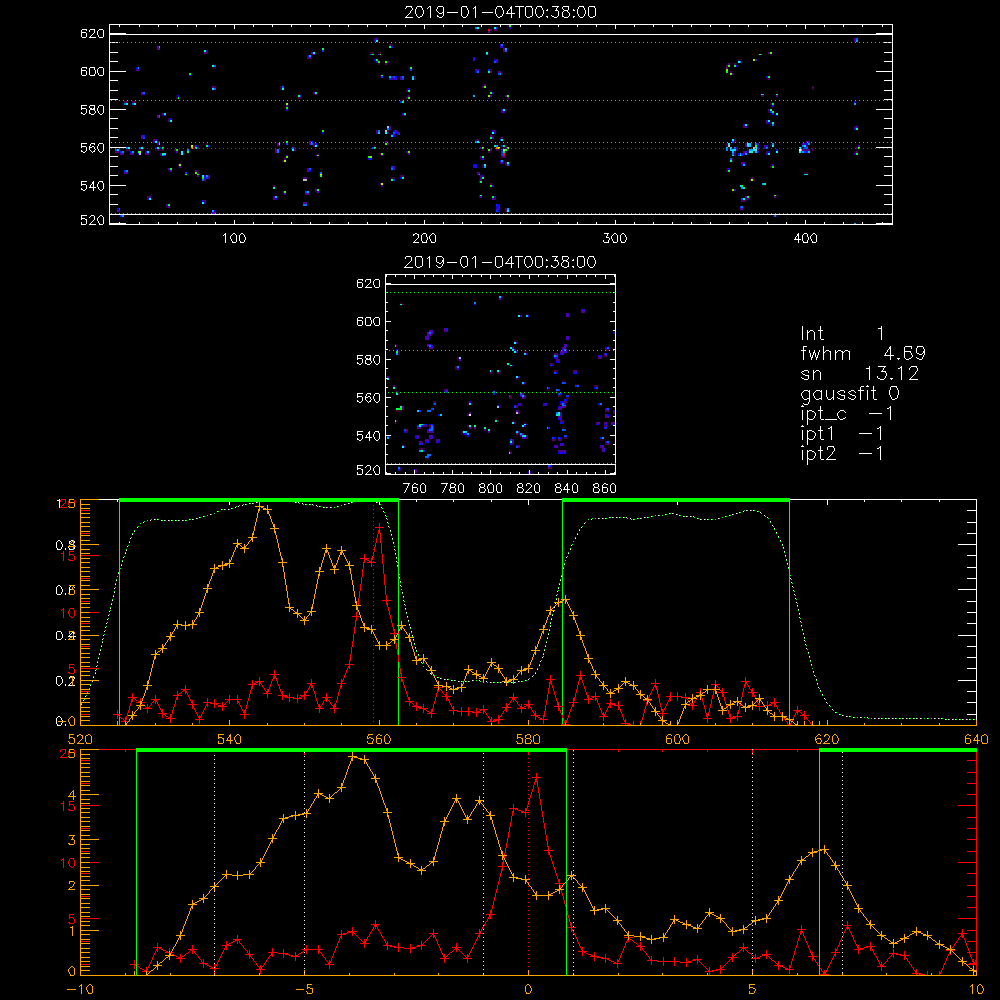Viewport: 1000px width, 1000px height.
Task: Click x-axis label 0 on bottom plot
Action: point(528,989)
